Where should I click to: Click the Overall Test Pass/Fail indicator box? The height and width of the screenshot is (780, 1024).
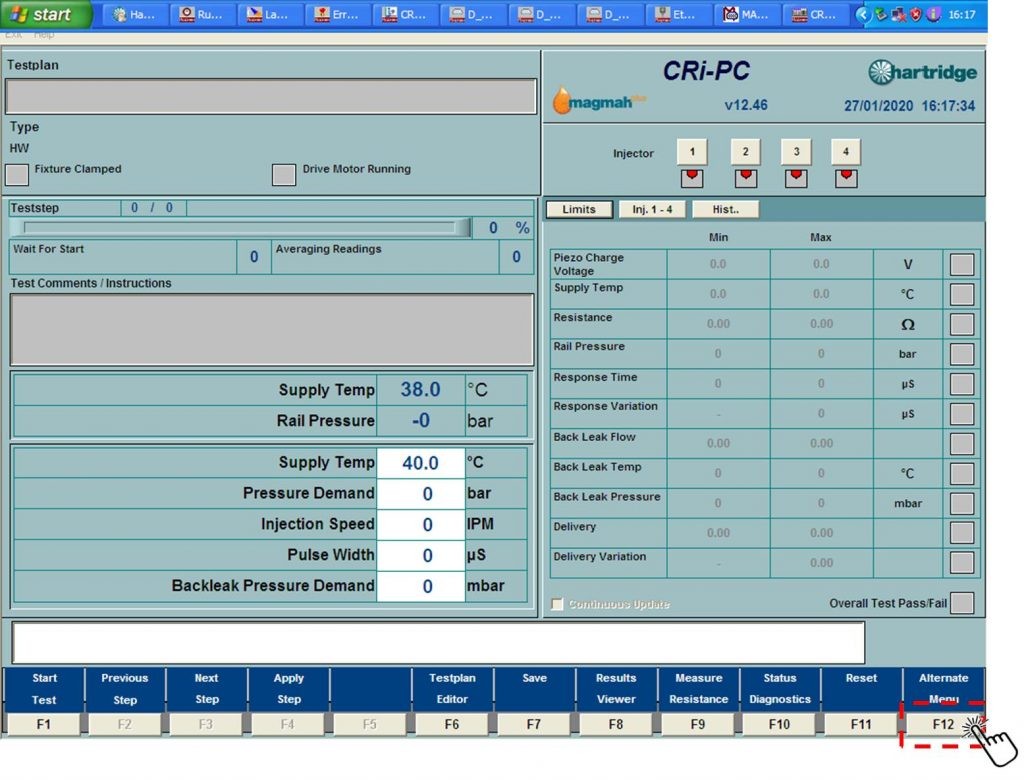[961, 603]
